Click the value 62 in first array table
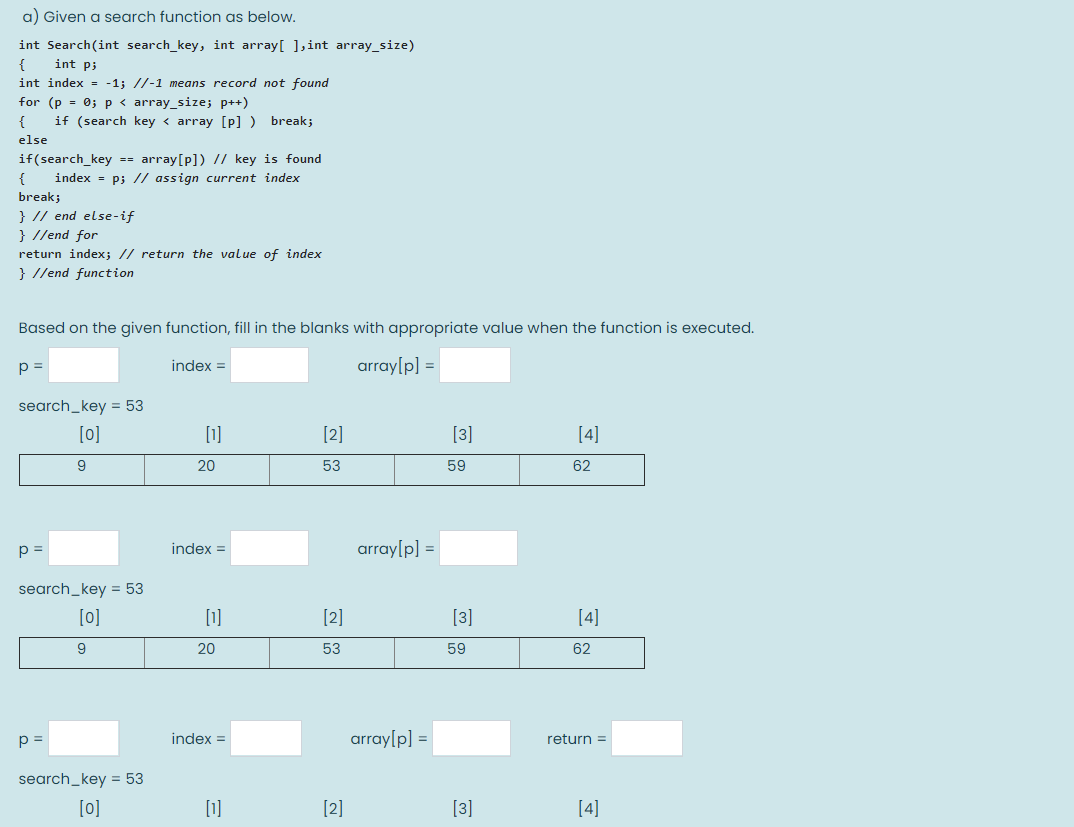This screenshot has width=1074, height=827. 581,469
